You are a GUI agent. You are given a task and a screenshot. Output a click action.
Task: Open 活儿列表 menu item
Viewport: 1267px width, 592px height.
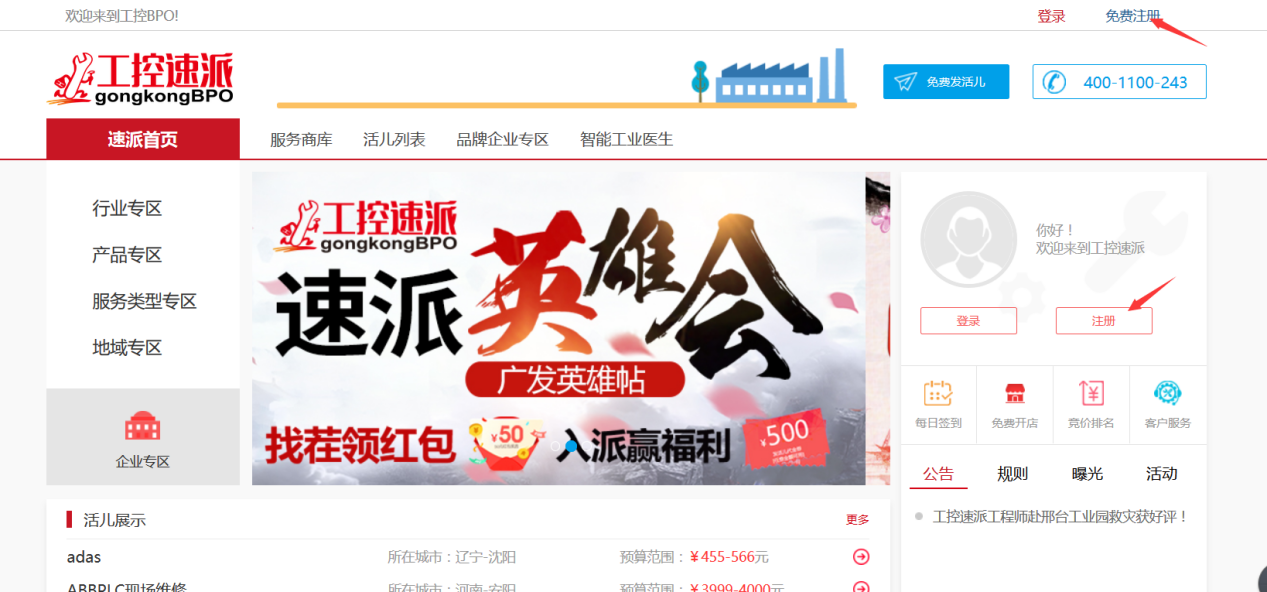tap(394, 139)
